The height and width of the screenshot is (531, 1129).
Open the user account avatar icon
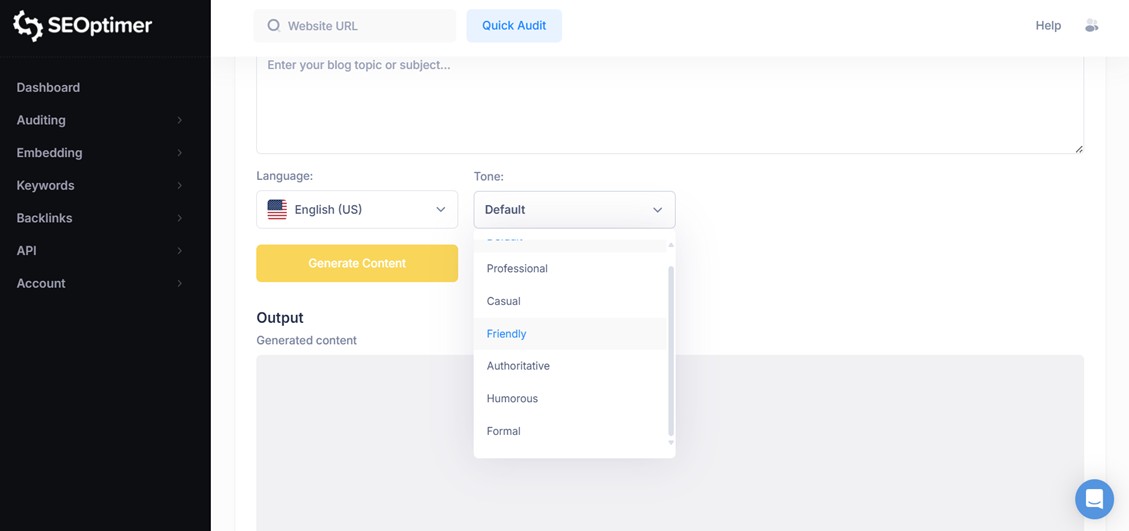(x=1091, y=26)
